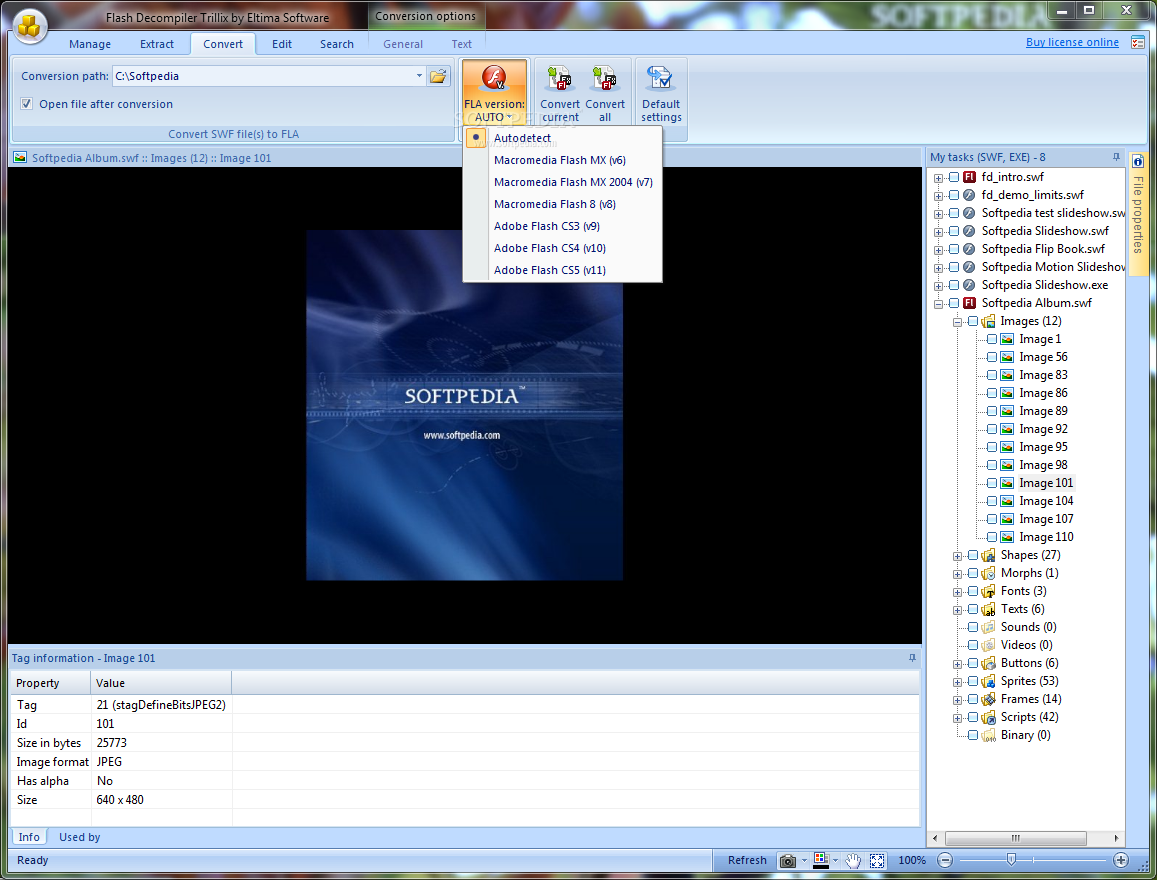The height and width of the screenshot is (880, 1157).
Task: Select Autodetect FLA version
Action: 562,138
